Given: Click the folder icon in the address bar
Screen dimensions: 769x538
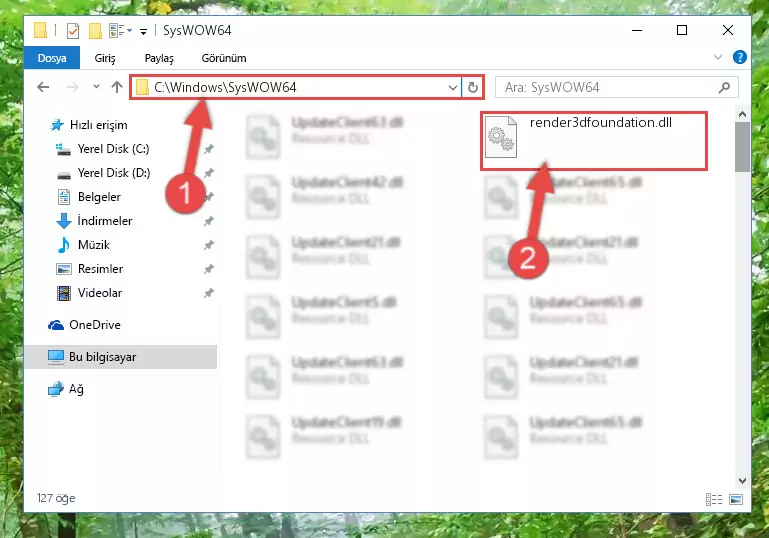Looking at the screenshot, I should [x=142, y=88].
